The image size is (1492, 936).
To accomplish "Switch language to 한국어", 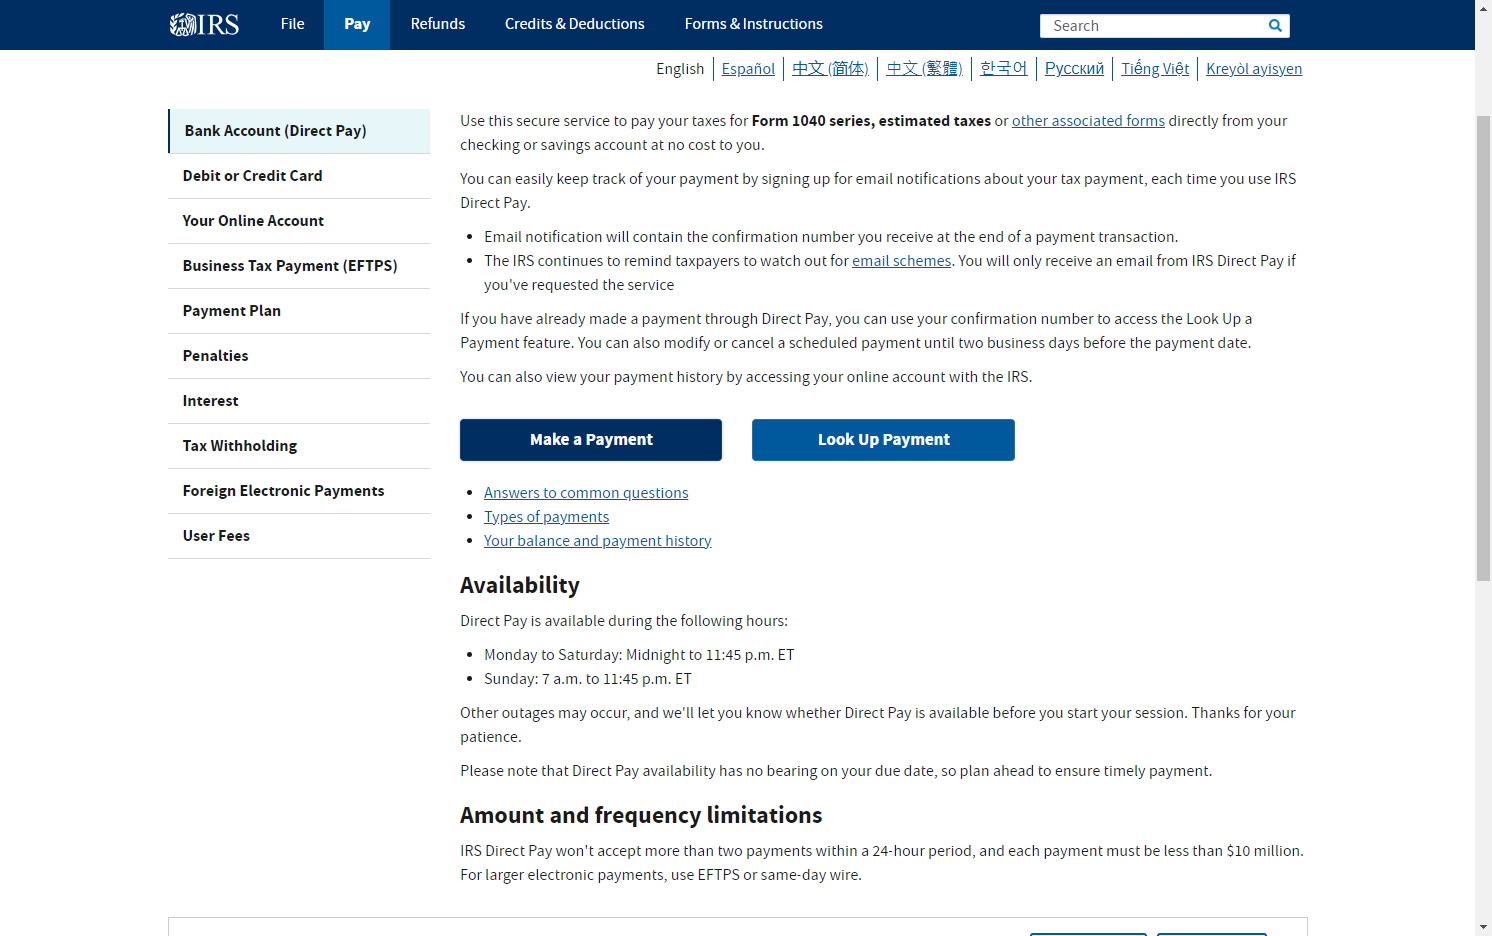I will pos(1004,69).
